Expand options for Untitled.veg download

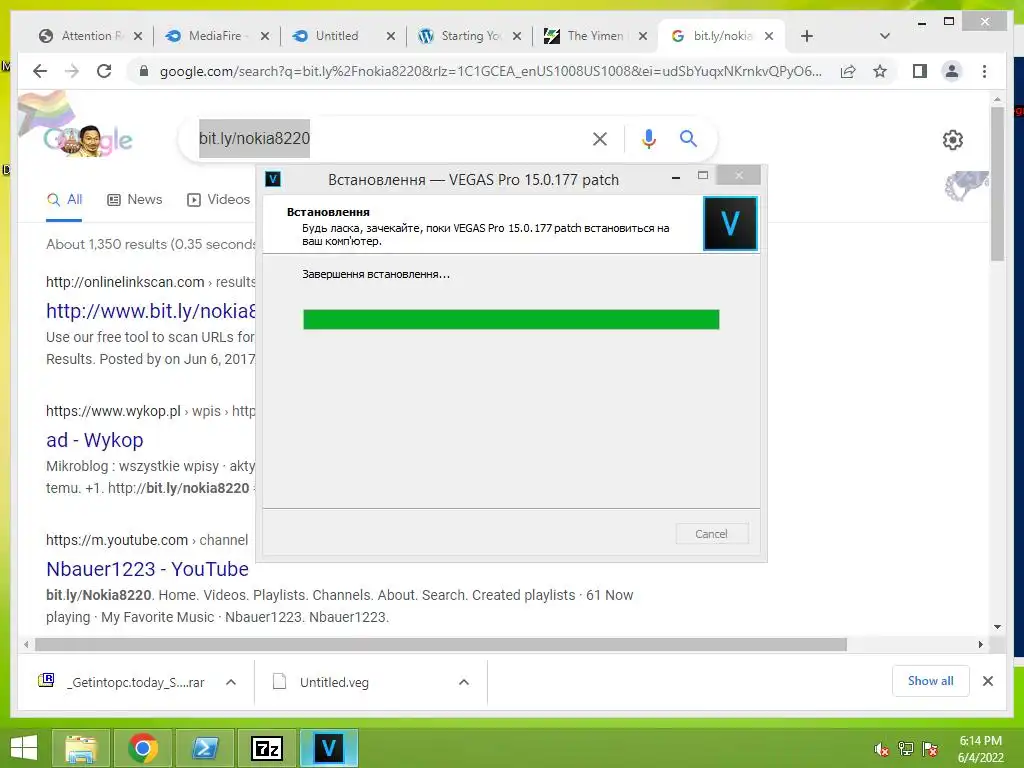464,682
